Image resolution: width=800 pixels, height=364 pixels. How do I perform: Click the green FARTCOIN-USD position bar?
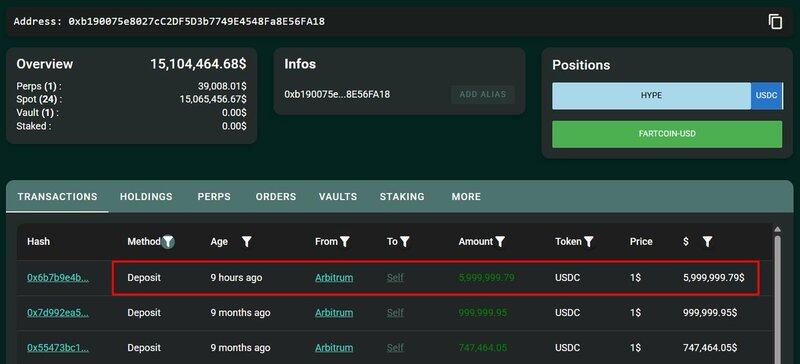tap(667, 134)
